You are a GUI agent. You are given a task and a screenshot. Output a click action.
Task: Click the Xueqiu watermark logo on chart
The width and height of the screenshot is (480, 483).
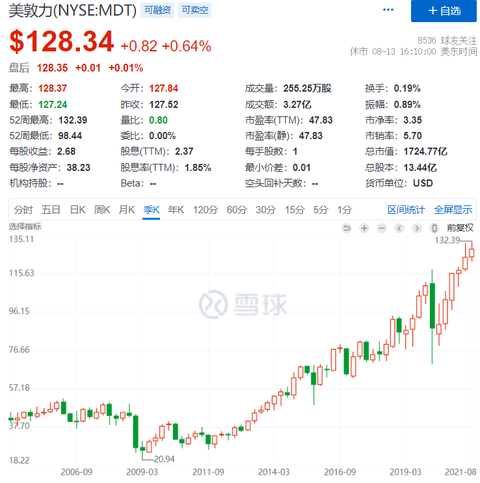[x=243, y=304]
